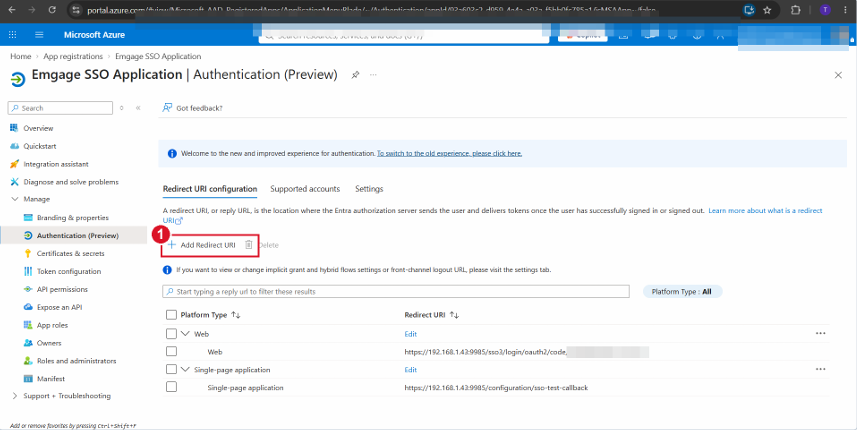The height and width of the screenshot is (430, 857).
Task: Open the Platform Type : All filter
Action: (x=683, y=292)
